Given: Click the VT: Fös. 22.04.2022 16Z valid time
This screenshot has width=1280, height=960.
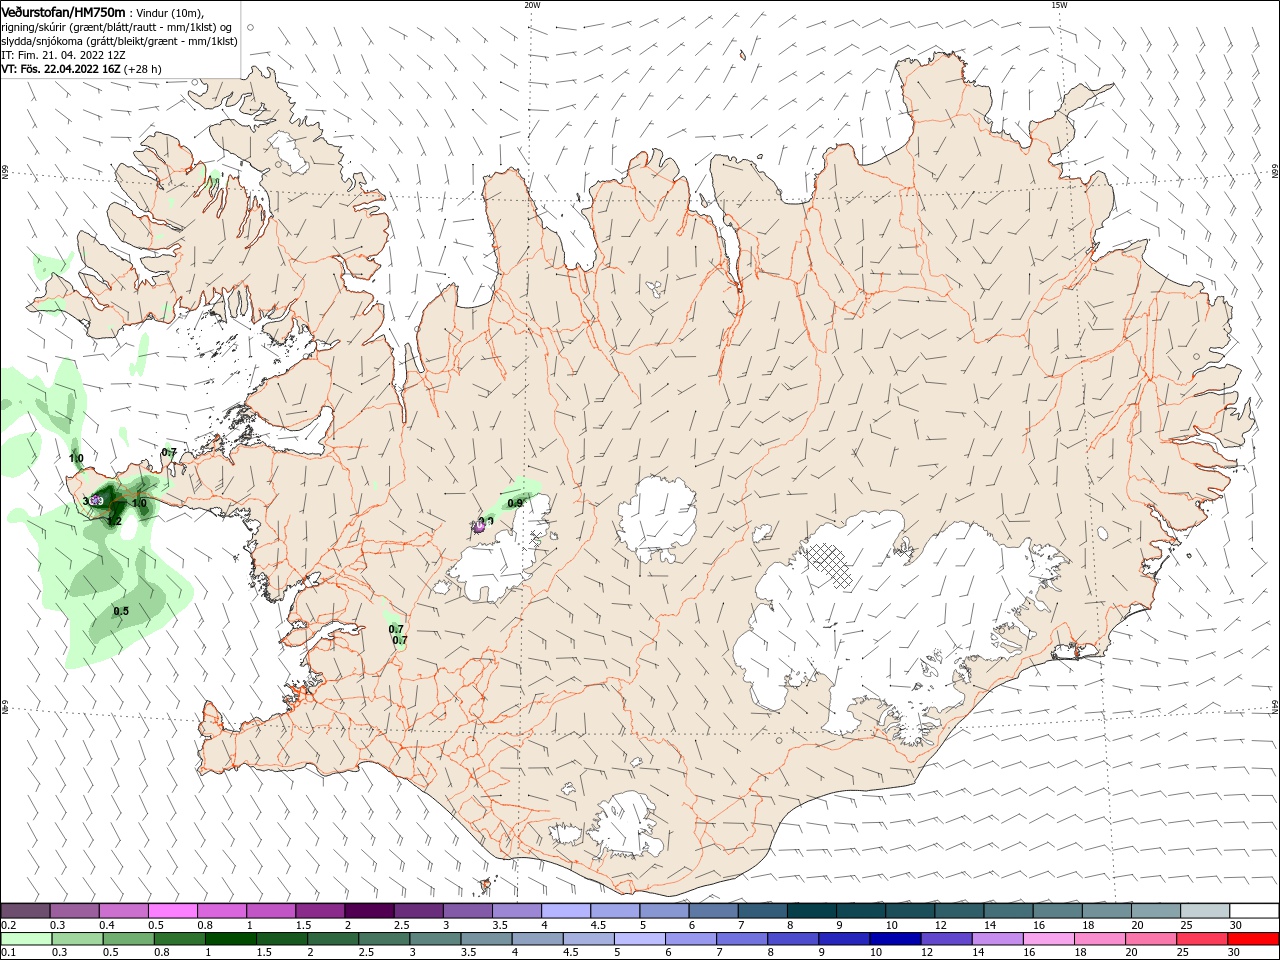Looking at the screenshot, I should coord(61,69).
